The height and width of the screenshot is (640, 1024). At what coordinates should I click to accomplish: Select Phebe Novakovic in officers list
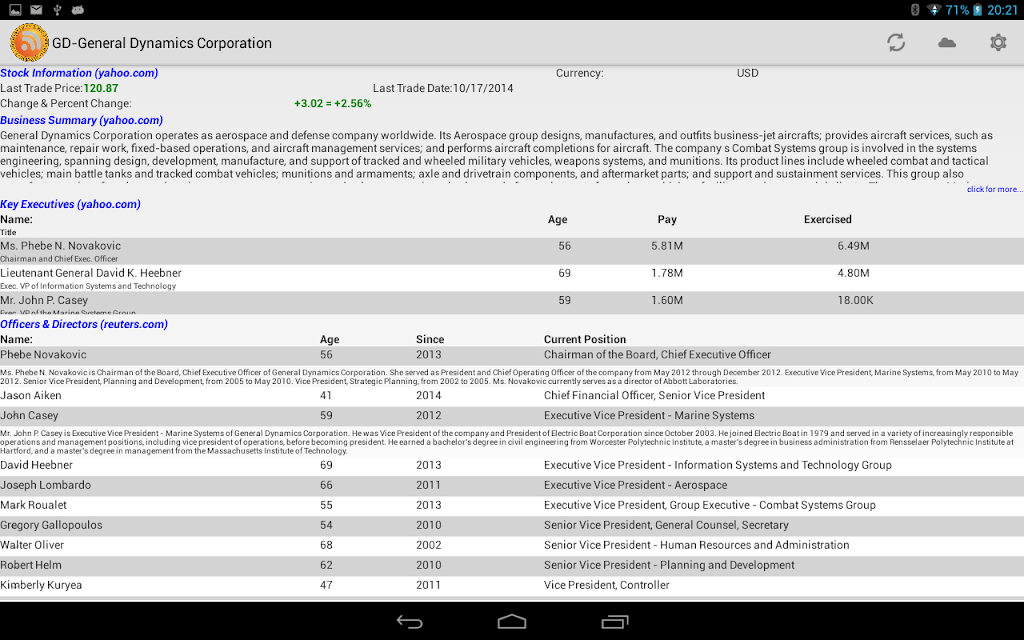512,355
